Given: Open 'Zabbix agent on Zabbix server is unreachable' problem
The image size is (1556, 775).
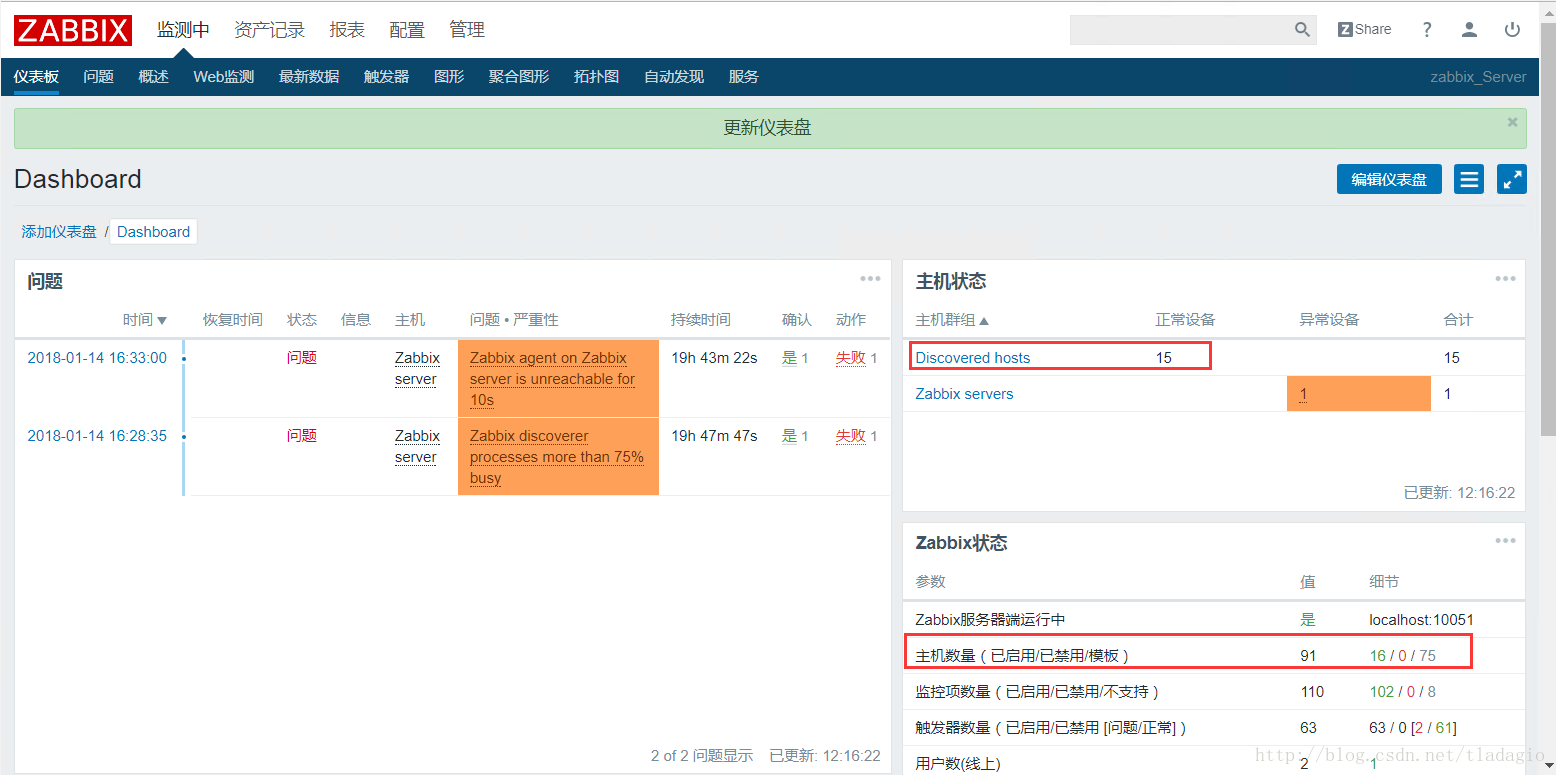Looking at the screenshot, I should click(x=553, y=379).
